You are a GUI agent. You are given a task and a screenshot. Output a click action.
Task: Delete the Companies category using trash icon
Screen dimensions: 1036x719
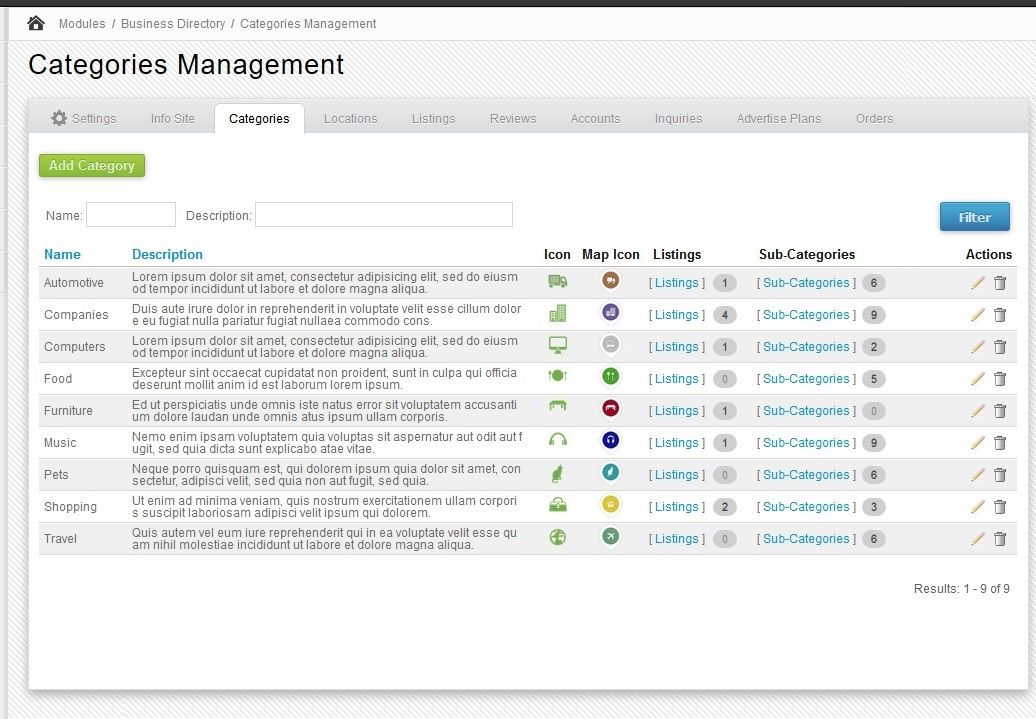coord(999,315)
